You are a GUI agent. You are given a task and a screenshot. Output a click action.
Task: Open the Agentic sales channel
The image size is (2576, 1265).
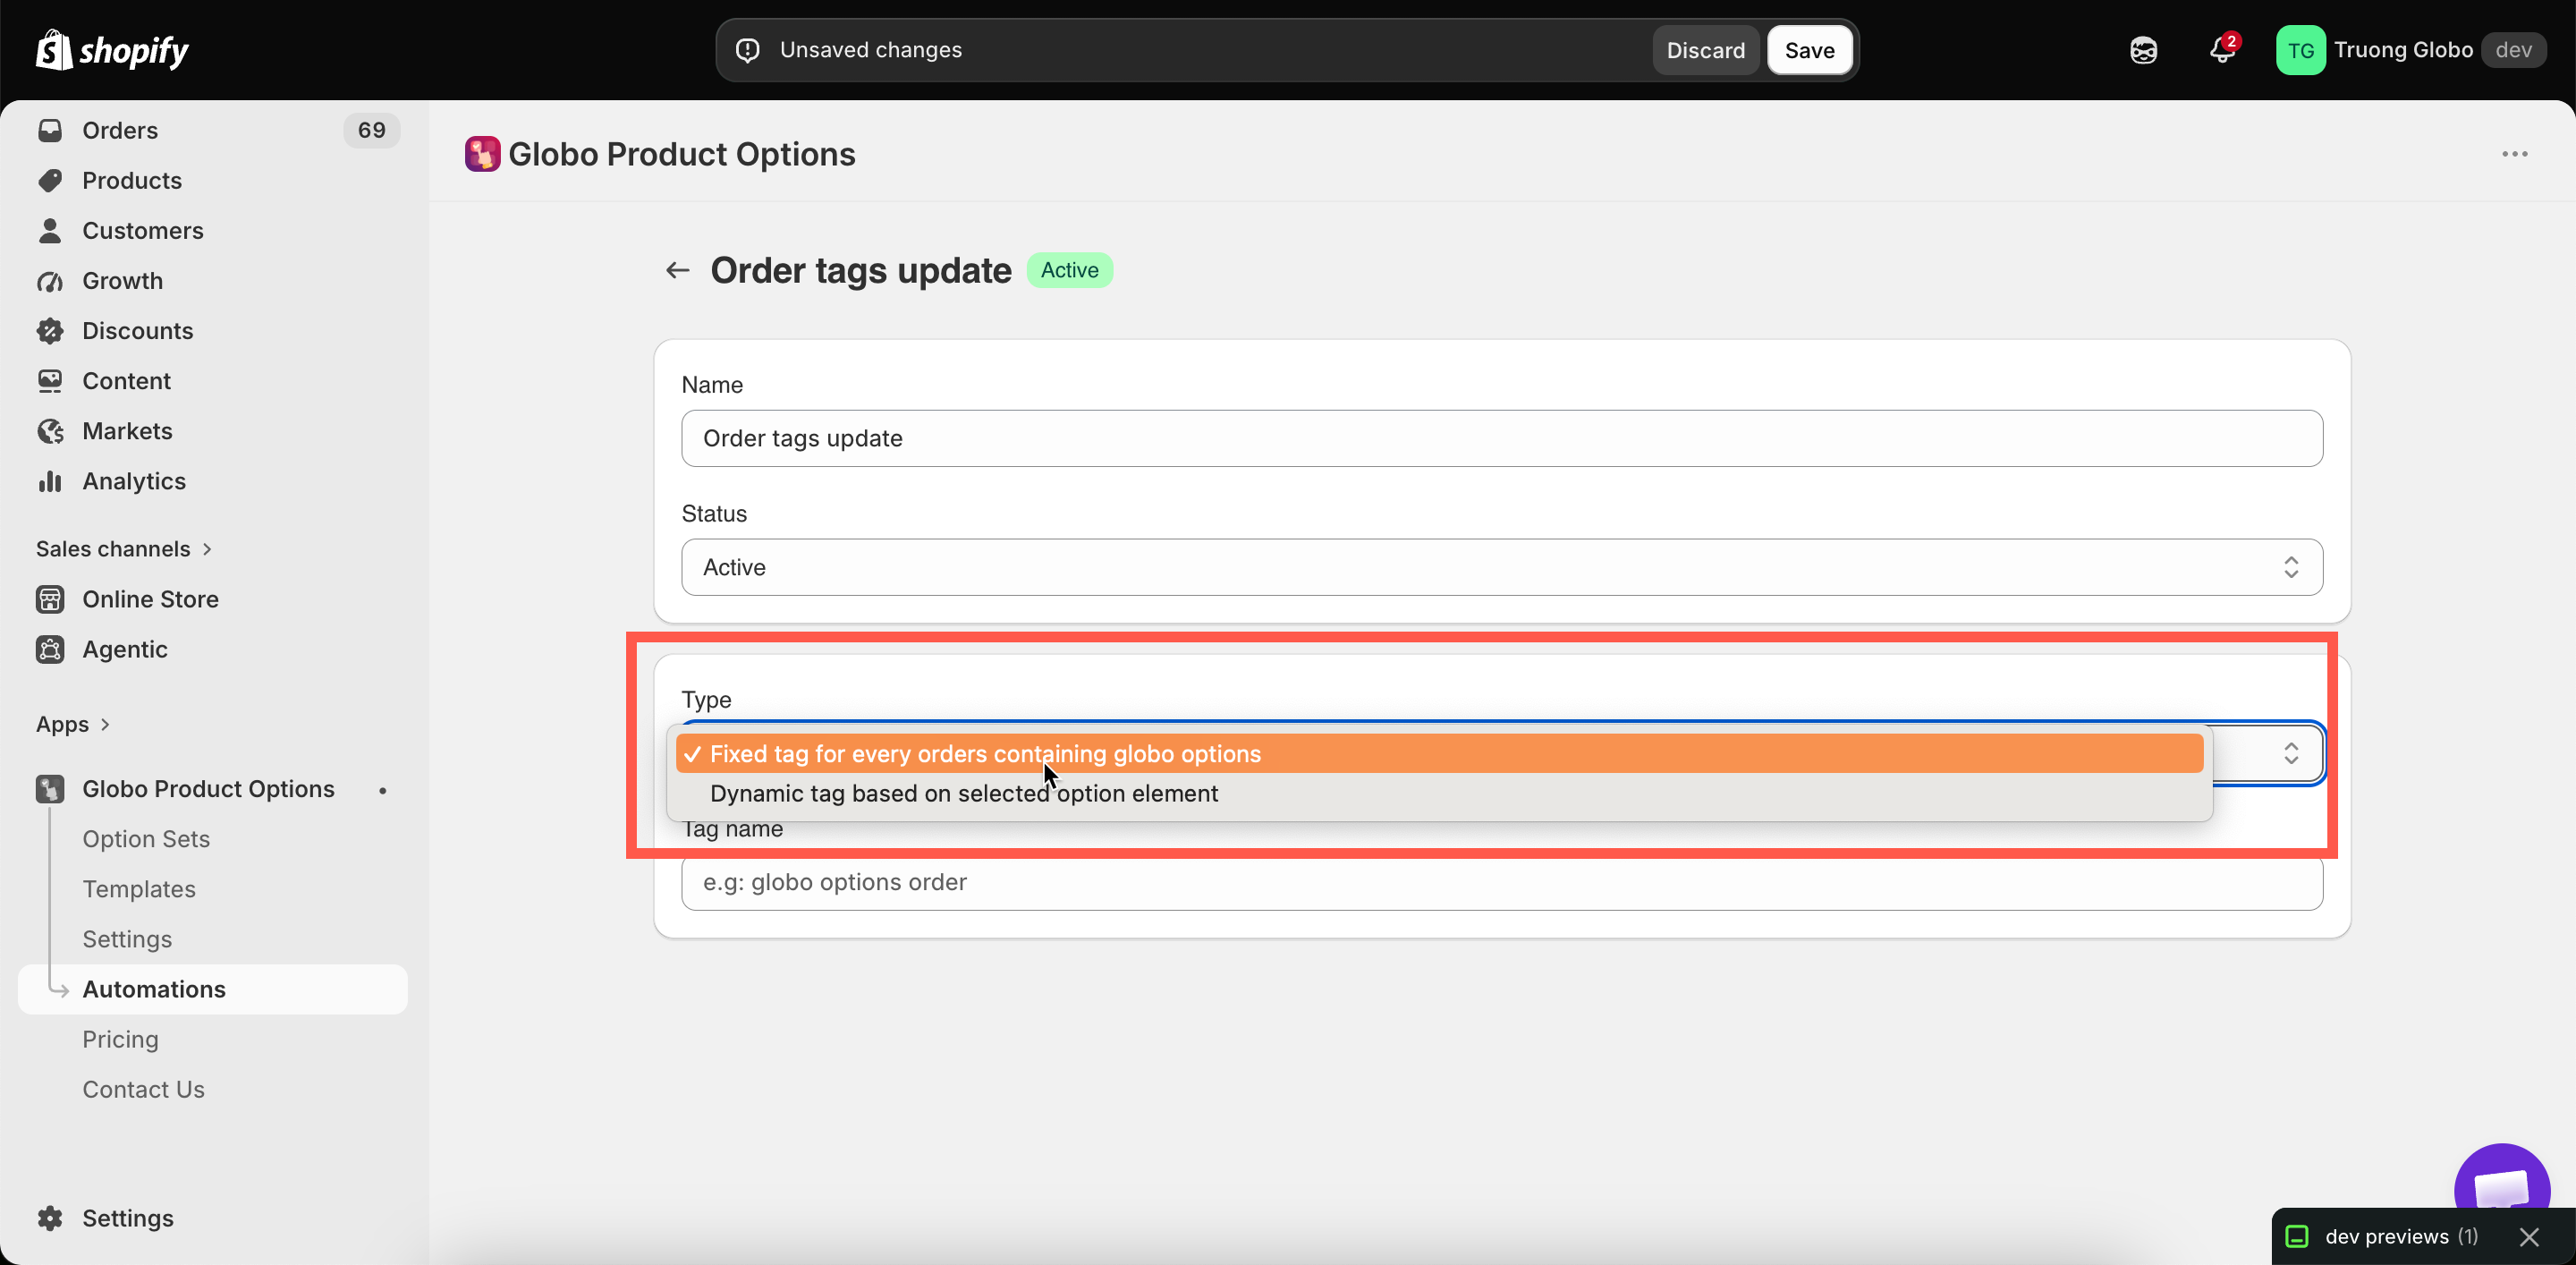pos(124,649)
